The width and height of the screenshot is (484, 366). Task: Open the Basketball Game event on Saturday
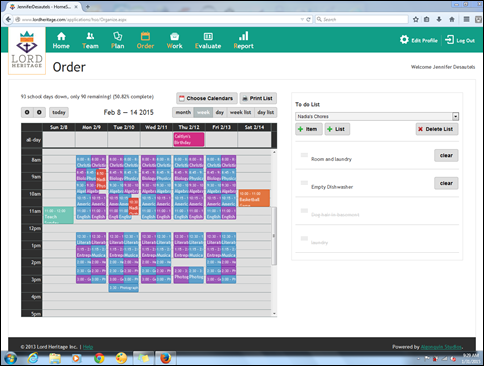(254, 198)
